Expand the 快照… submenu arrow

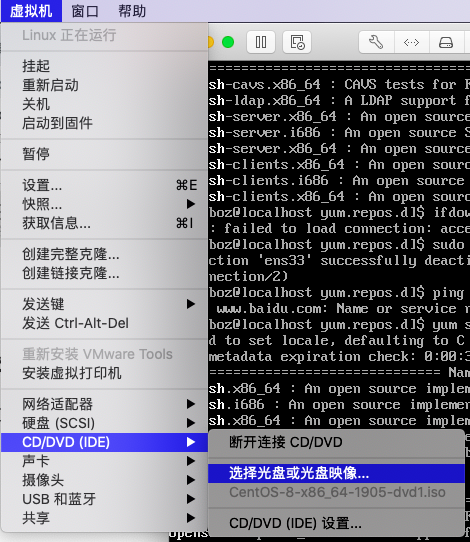pos(191,204)
